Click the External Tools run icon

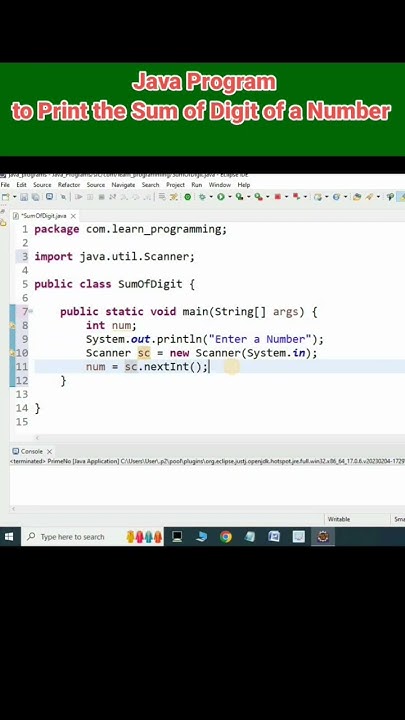[259, 197]
